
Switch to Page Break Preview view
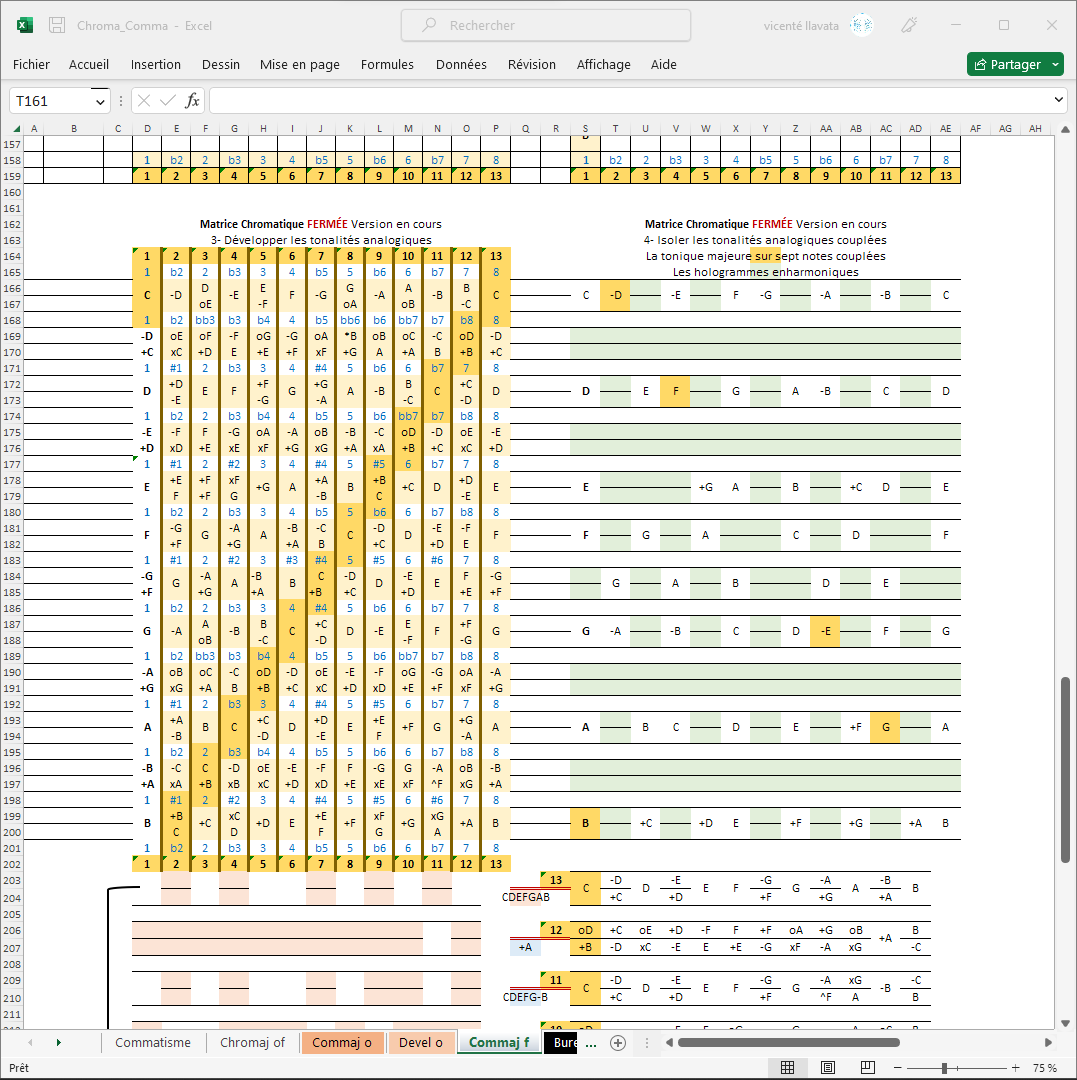(867, 1068)
